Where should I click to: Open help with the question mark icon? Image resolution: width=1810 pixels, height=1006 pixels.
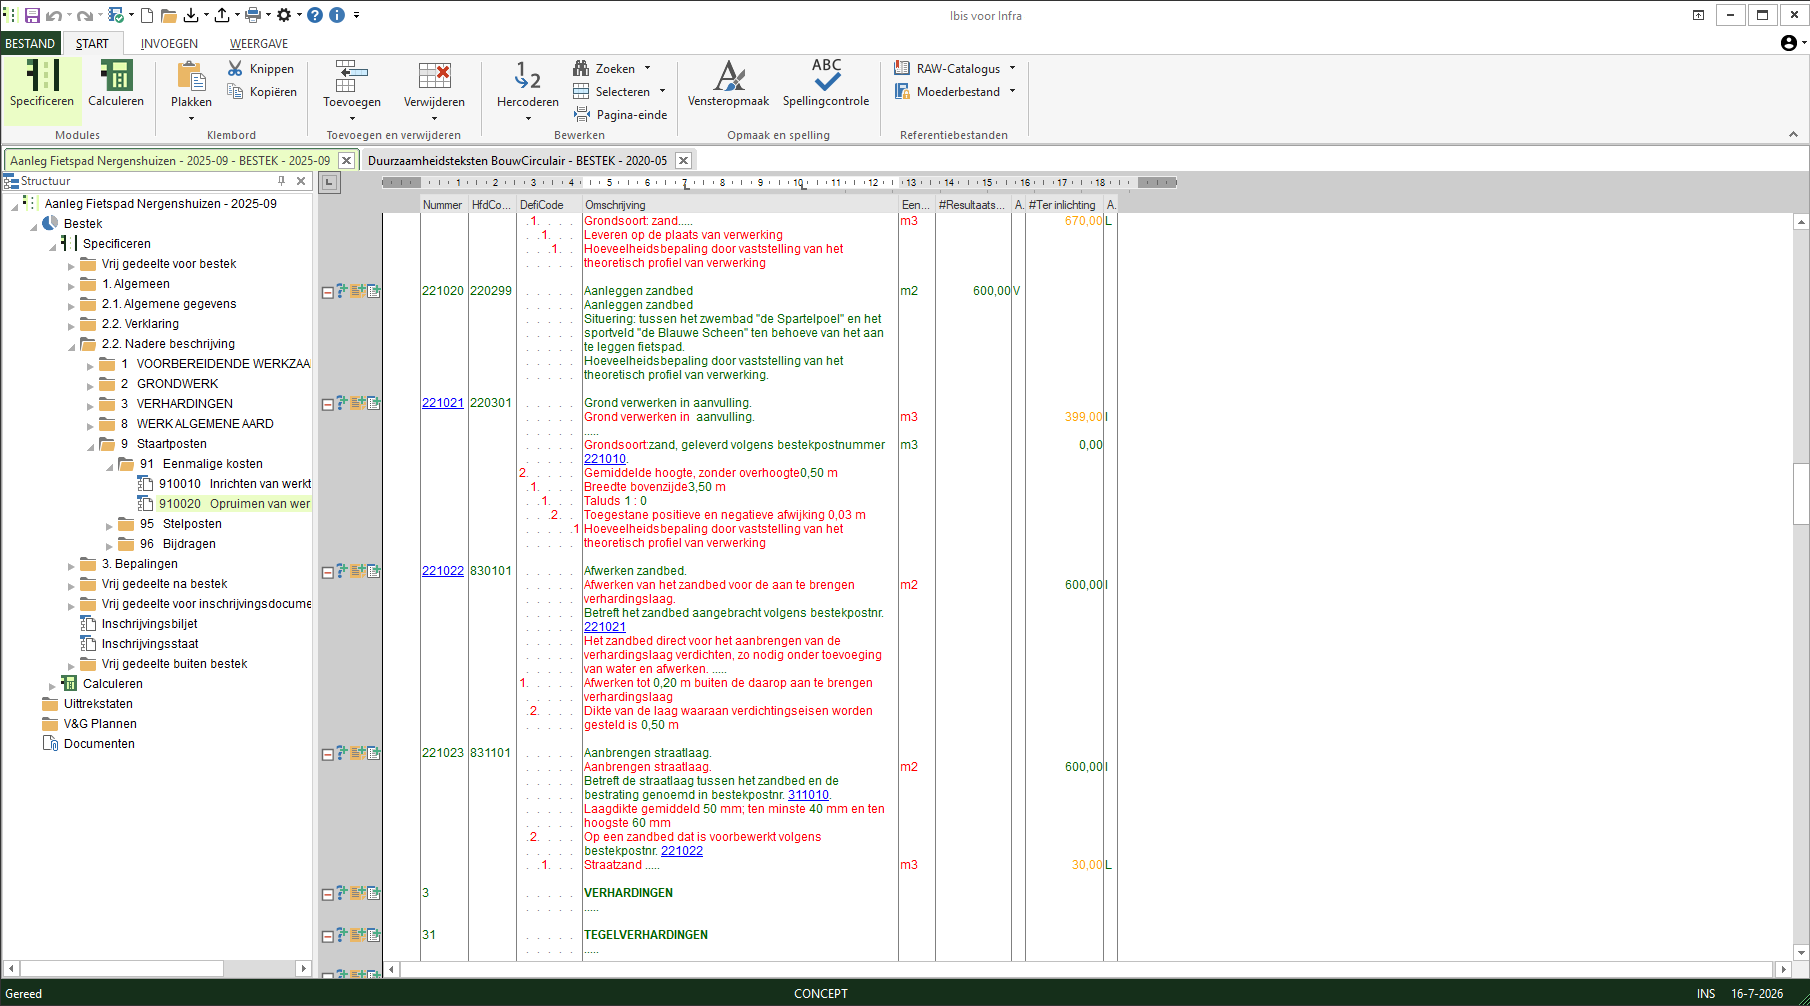click(315, 15)
